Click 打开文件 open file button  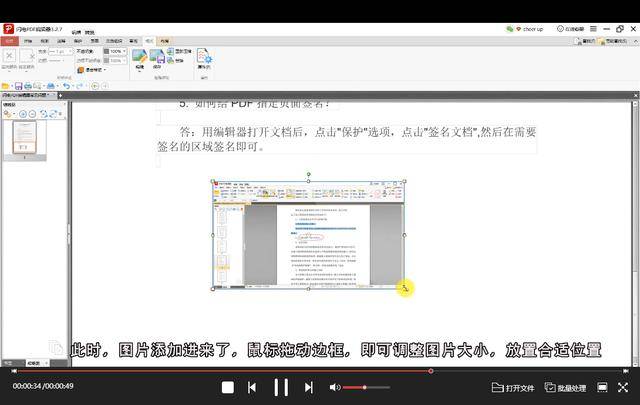pyautogui.click(x=513, y=387)
